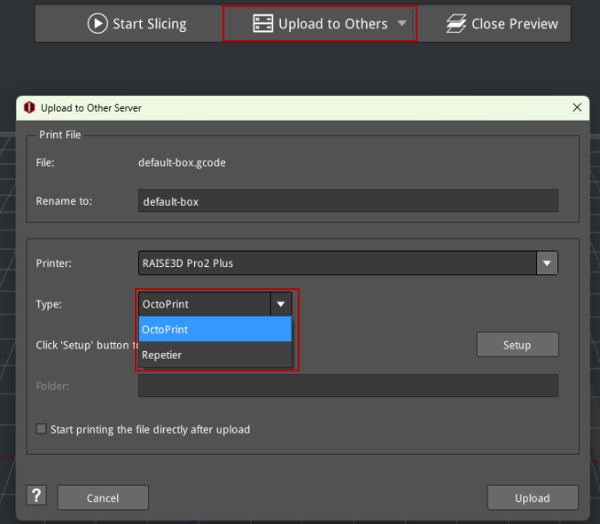
Task: Collapse the Type dropdown using its arrow
Action: click(281, 304)
